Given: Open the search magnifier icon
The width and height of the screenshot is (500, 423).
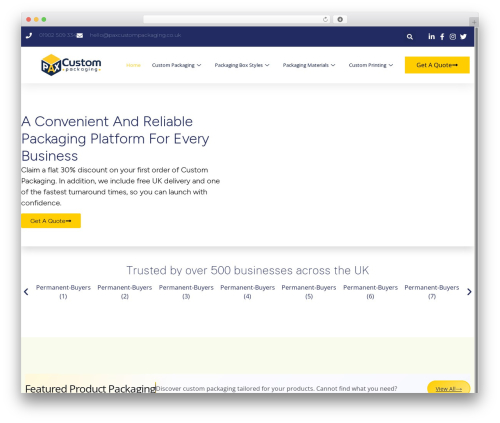Looking at the screenshot, I should point(410,37).
